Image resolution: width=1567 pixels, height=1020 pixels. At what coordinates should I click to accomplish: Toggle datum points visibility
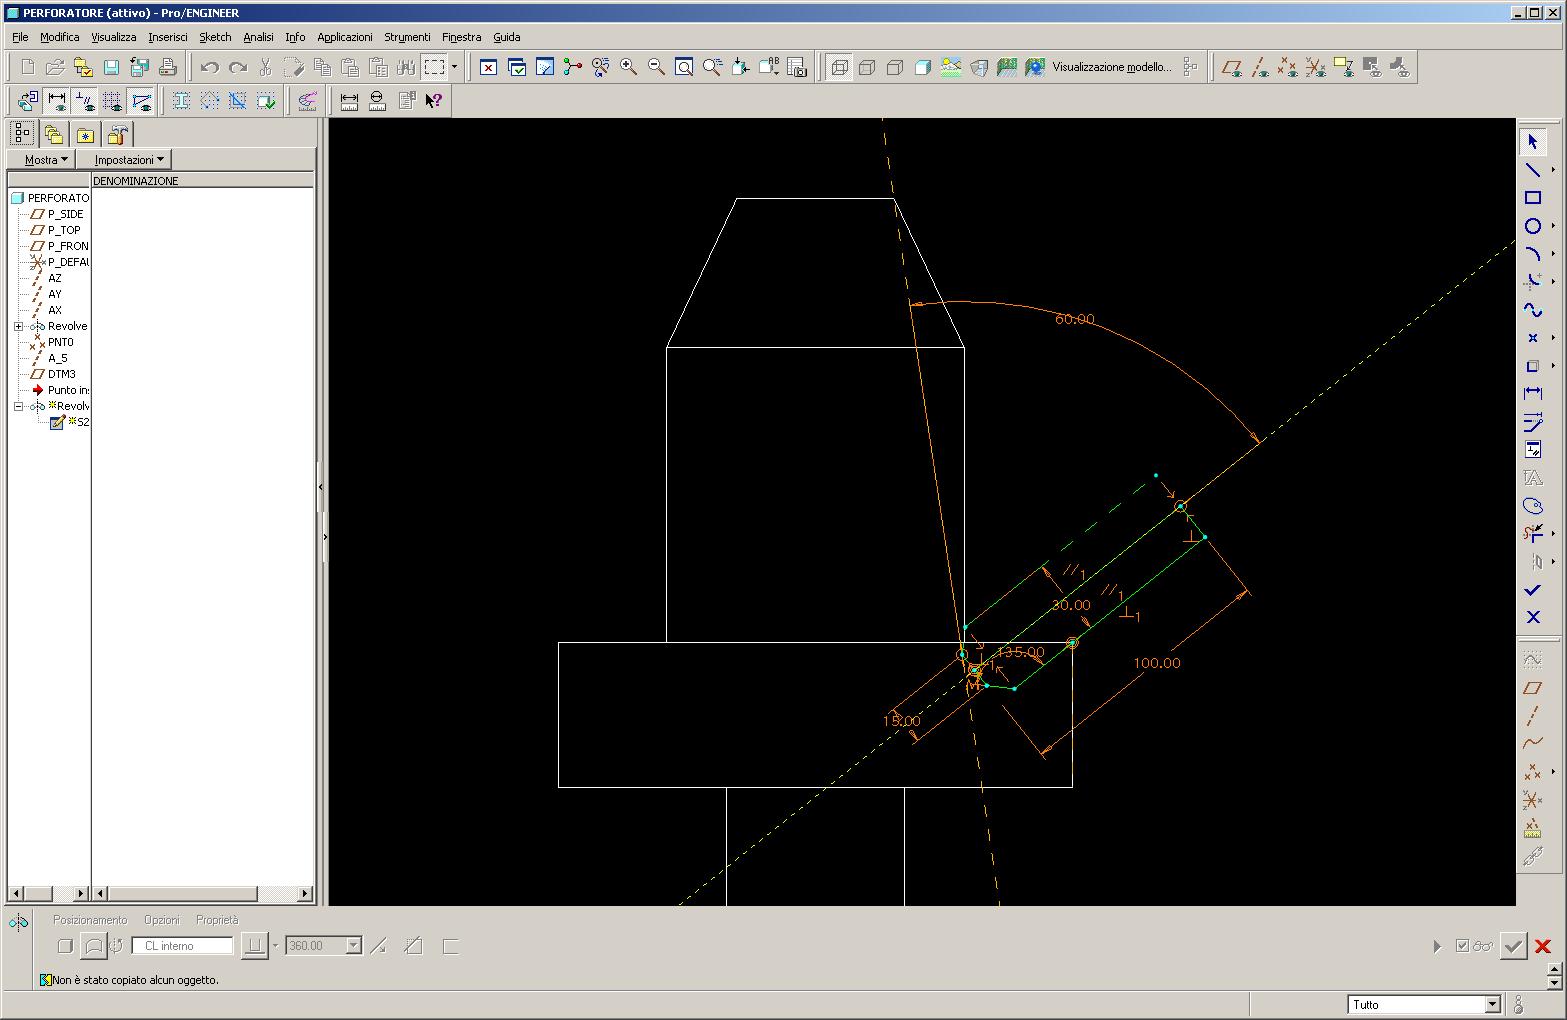[x=1288, y=67]
